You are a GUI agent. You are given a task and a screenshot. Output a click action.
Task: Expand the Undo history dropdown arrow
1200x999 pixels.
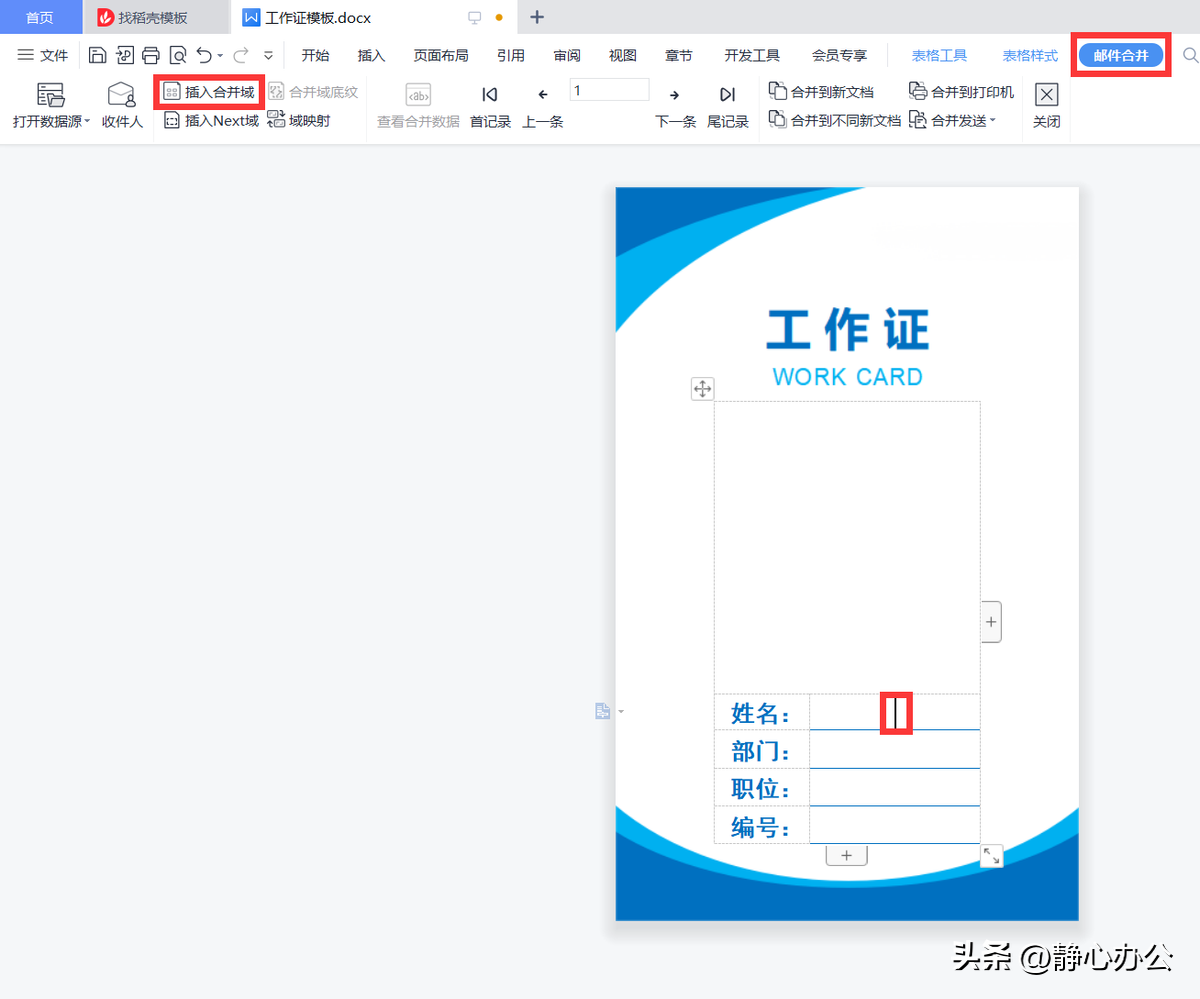point(220,56)
